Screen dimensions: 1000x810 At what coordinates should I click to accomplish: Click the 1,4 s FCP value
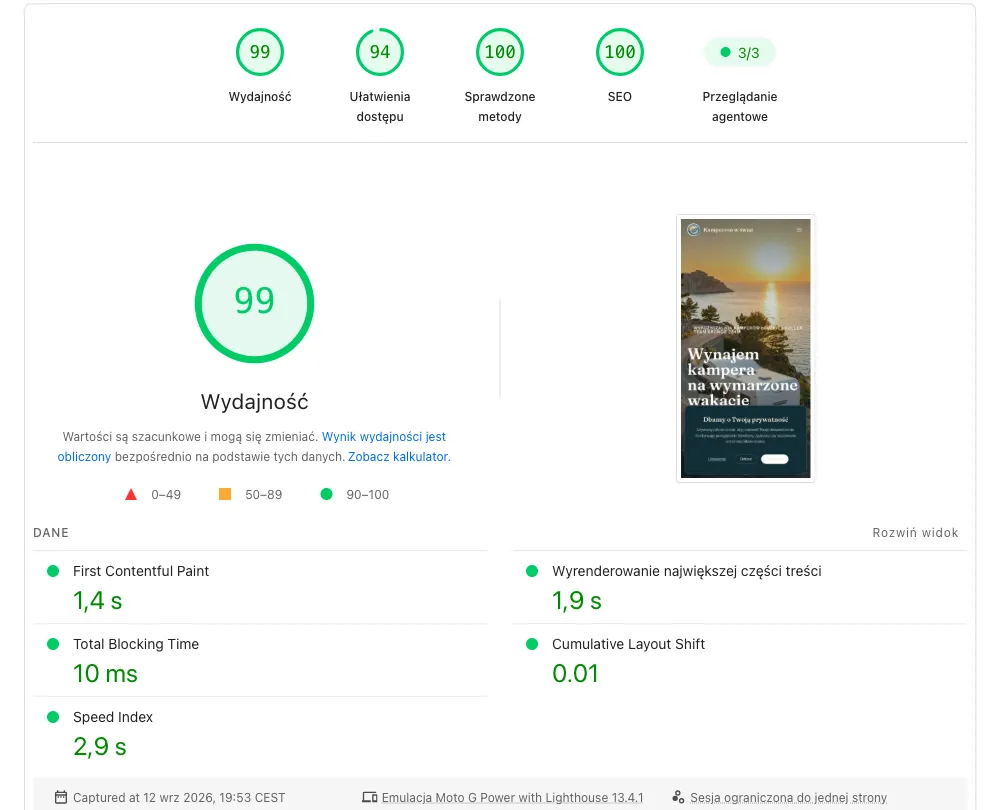click(x=98, y=601)
